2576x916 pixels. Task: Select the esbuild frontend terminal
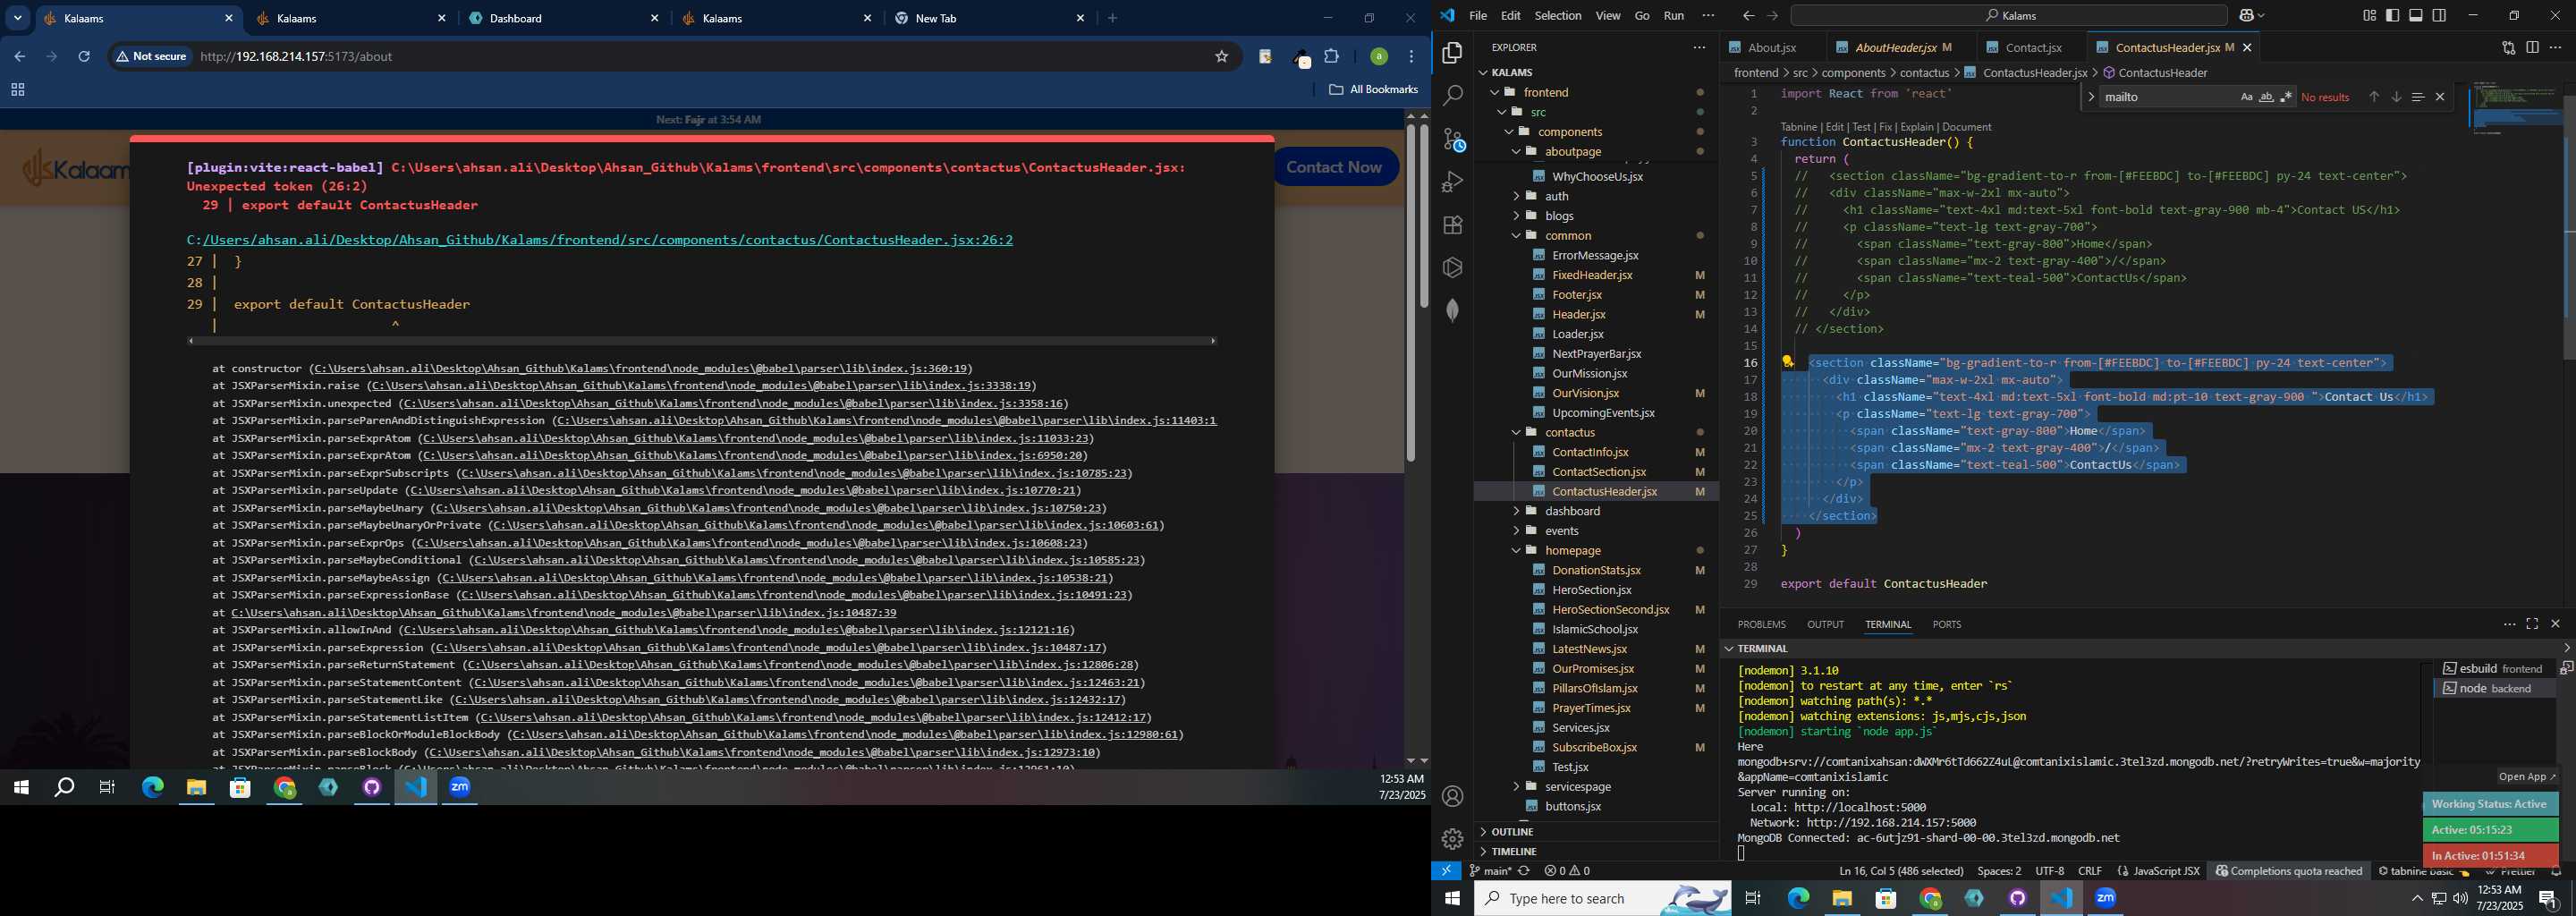(2493, 668)
